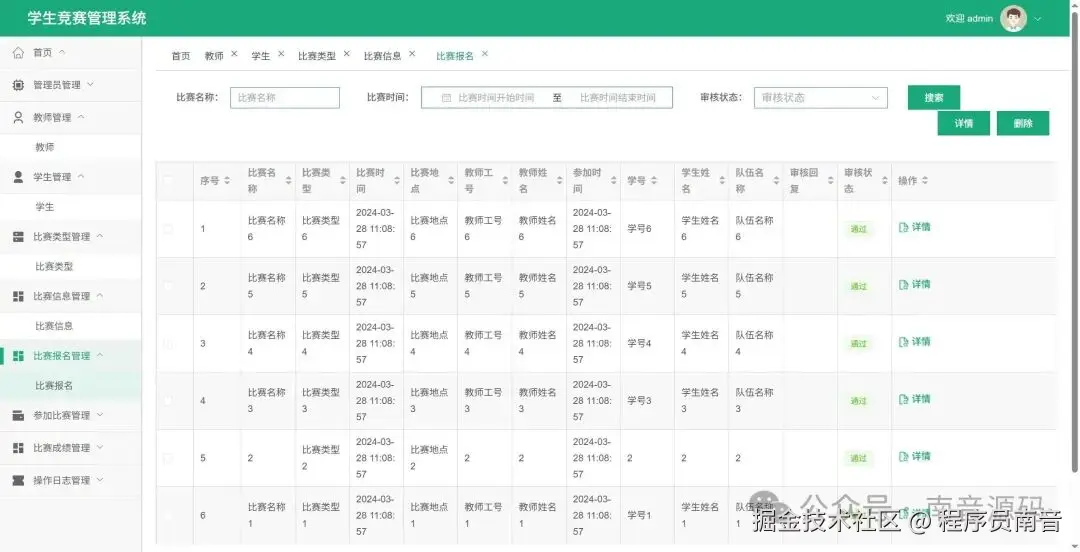Click the 搜索 button

933,98
